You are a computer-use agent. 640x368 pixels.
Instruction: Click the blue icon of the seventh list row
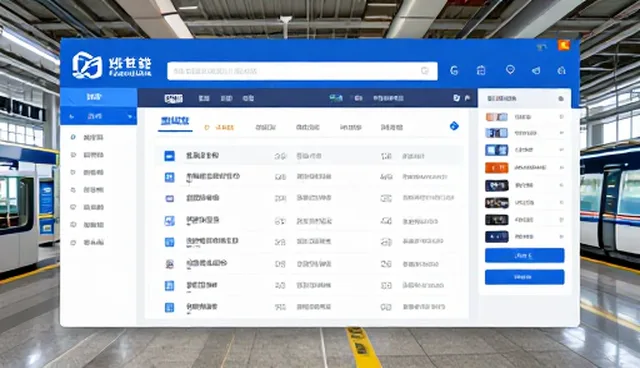click(169, 286)
